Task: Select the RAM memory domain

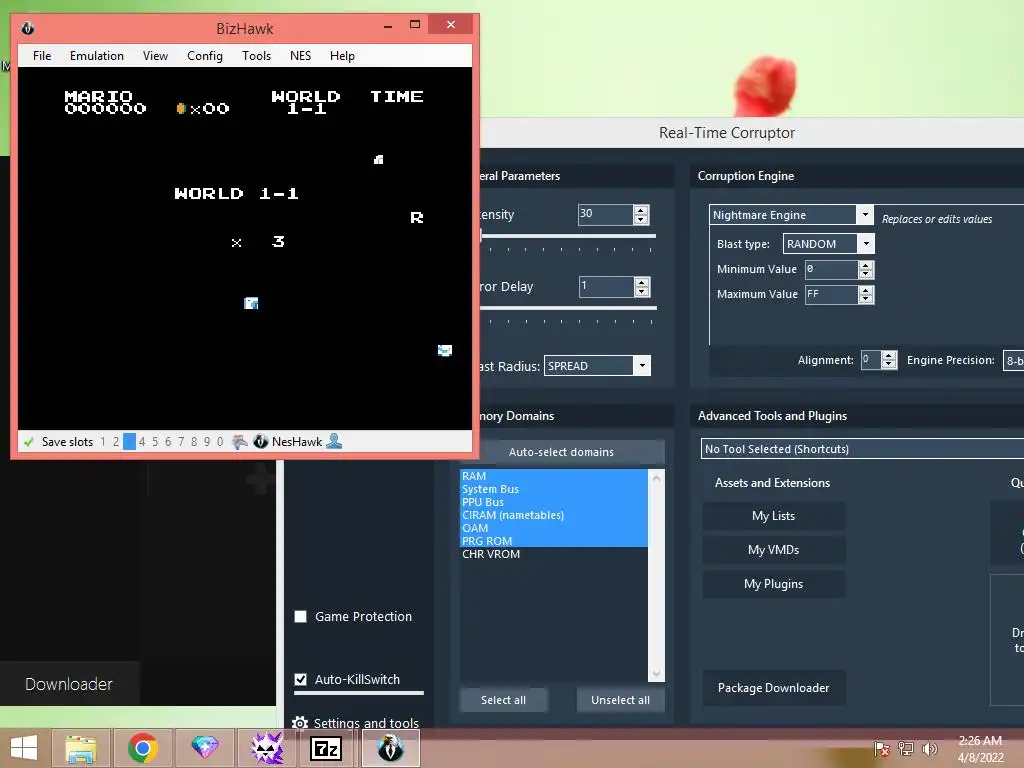Action: coord(554,476)
